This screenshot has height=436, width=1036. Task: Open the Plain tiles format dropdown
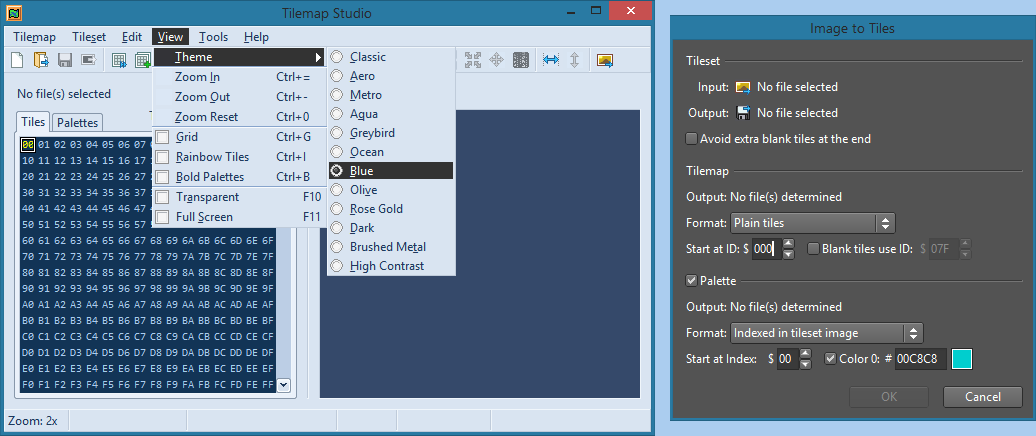click(812, 222)
